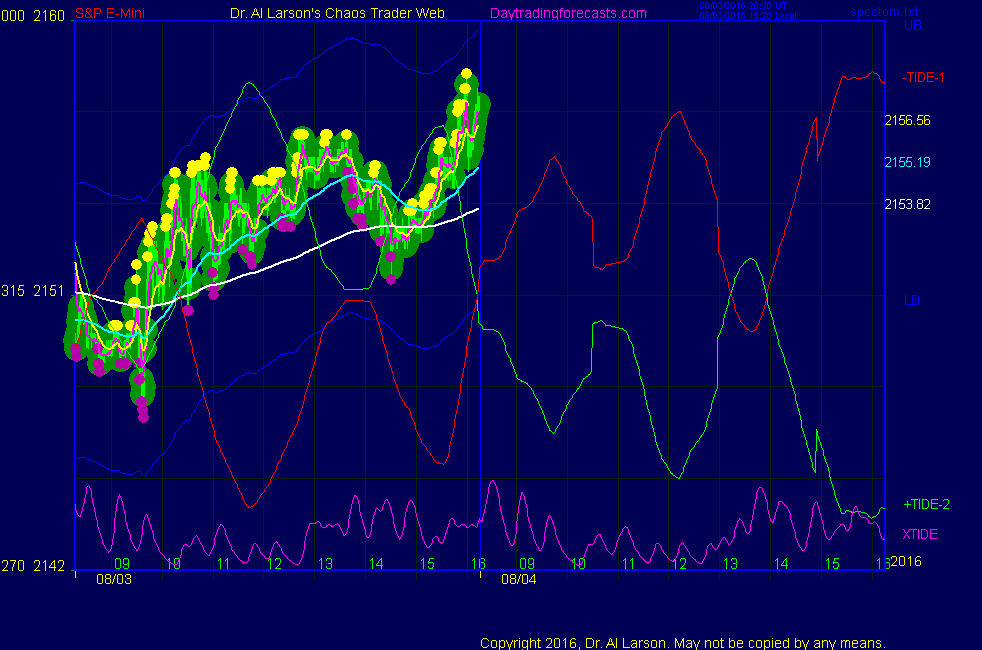
Task: Click the 'UB' upper band label
Action: click(912, 26)
